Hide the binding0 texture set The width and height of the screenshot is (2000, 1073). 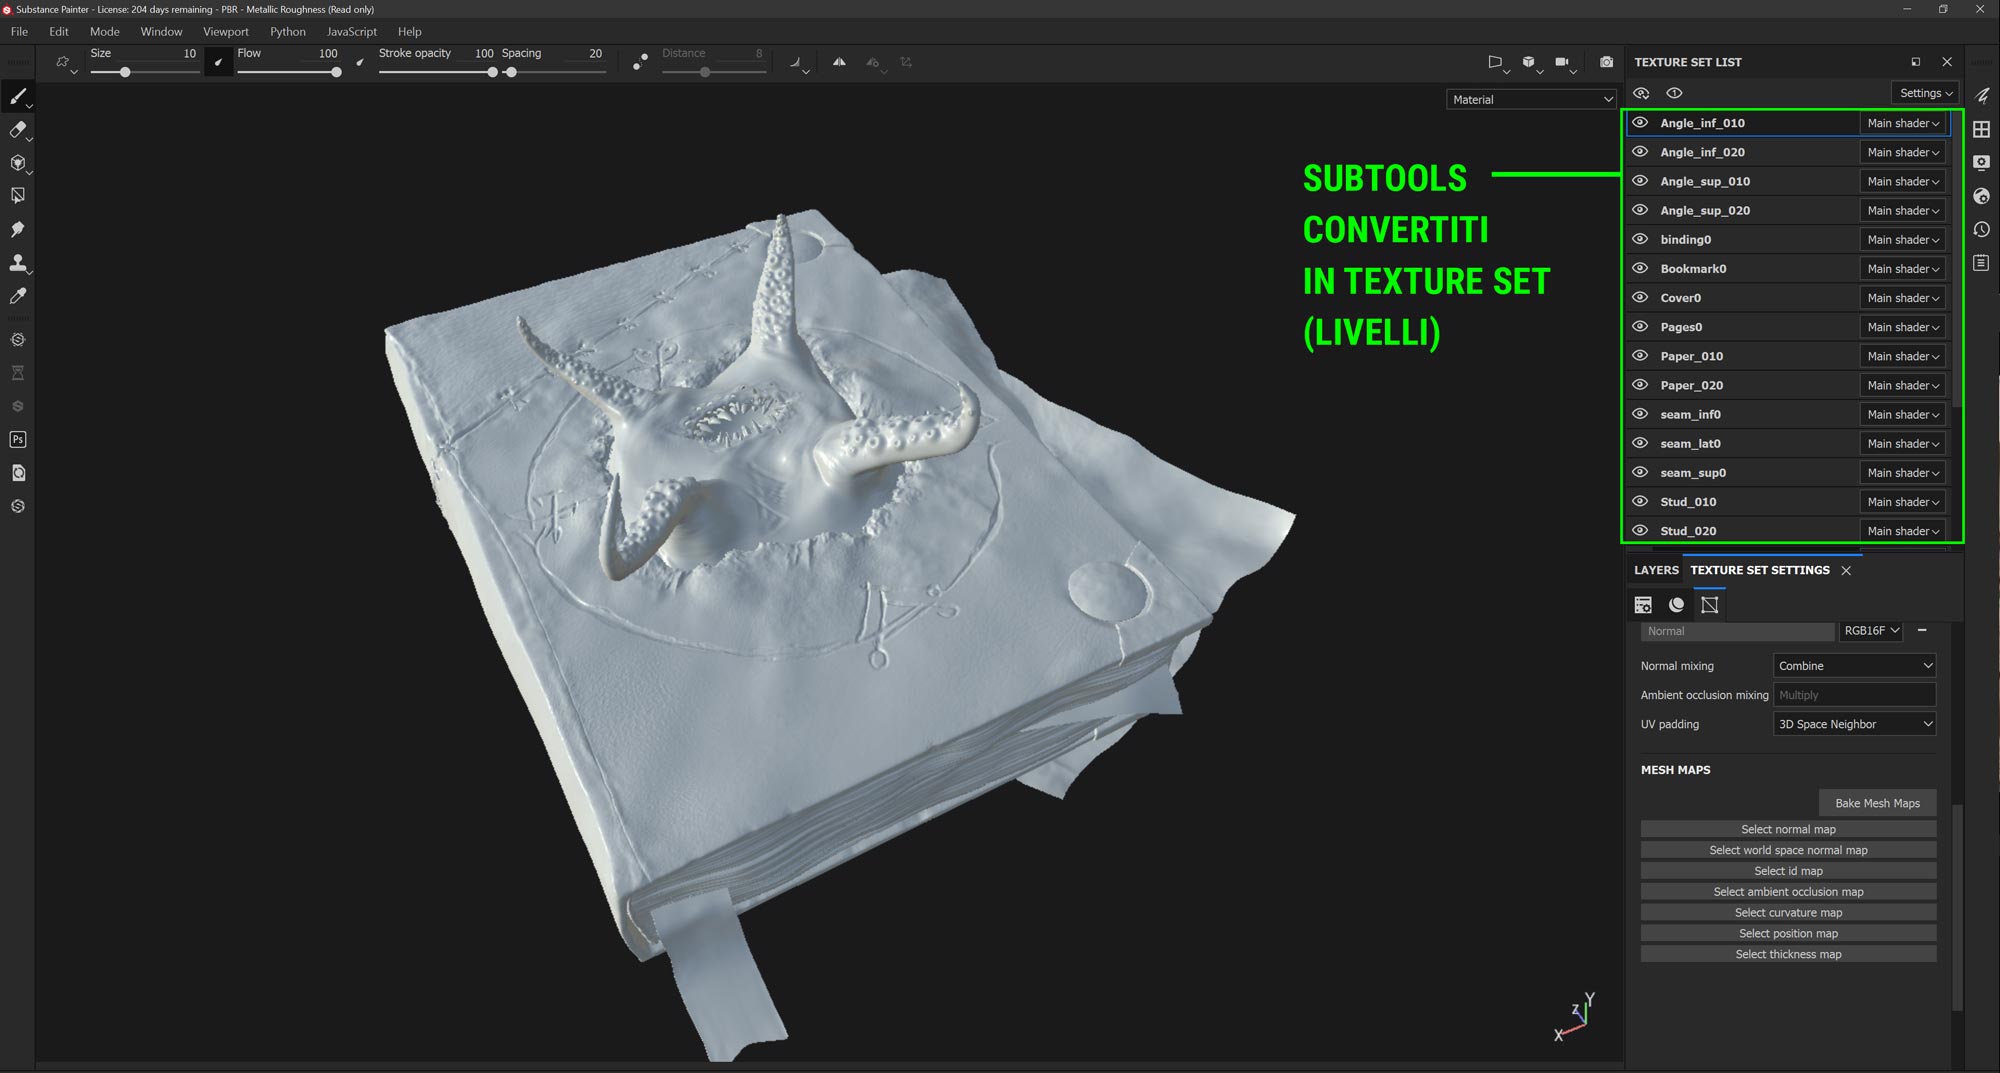1640,239
